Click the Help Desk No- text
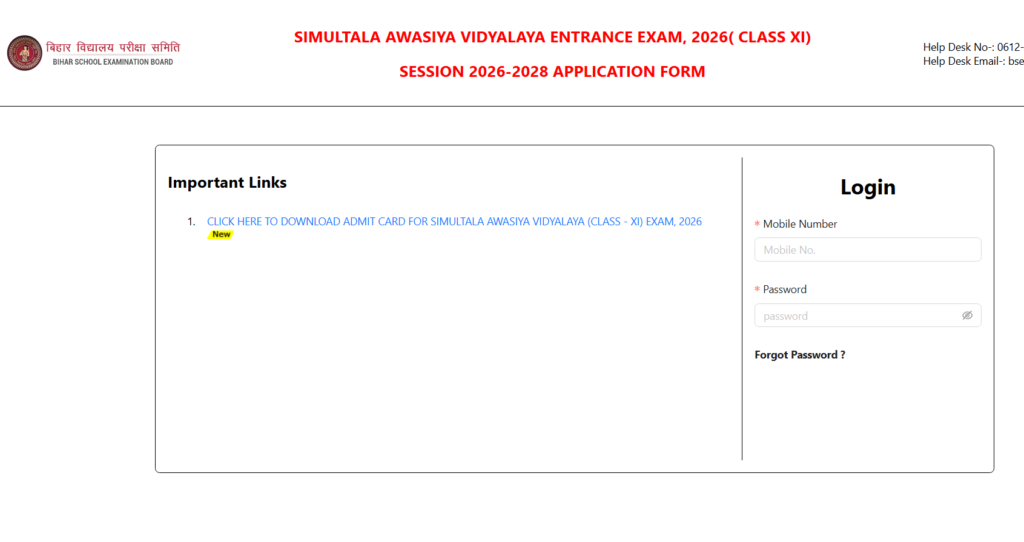The height and width of the screenshot is (542, 1024). 973,47
